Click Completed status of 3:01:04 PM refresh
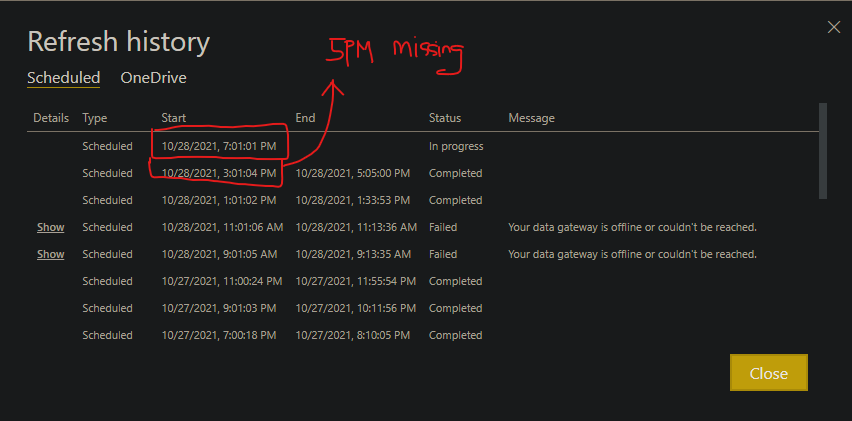The width and height of the screenshot is (852, 421). (x=455, y=173)
